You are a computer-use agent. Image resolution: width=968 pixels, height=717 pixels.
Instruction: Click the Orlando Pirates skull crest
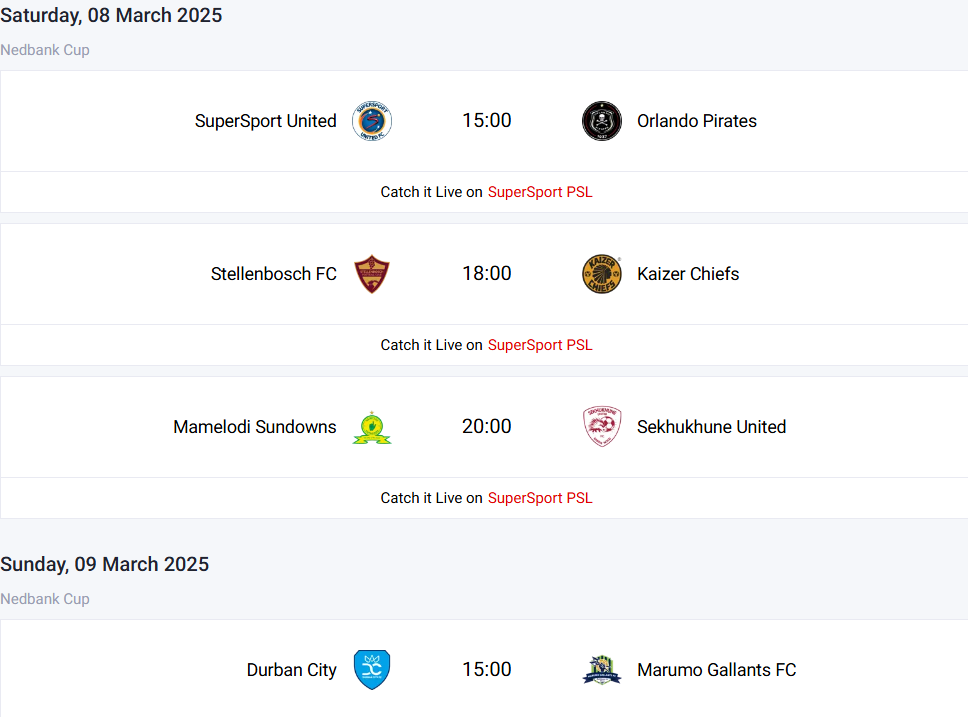point(602,121)
